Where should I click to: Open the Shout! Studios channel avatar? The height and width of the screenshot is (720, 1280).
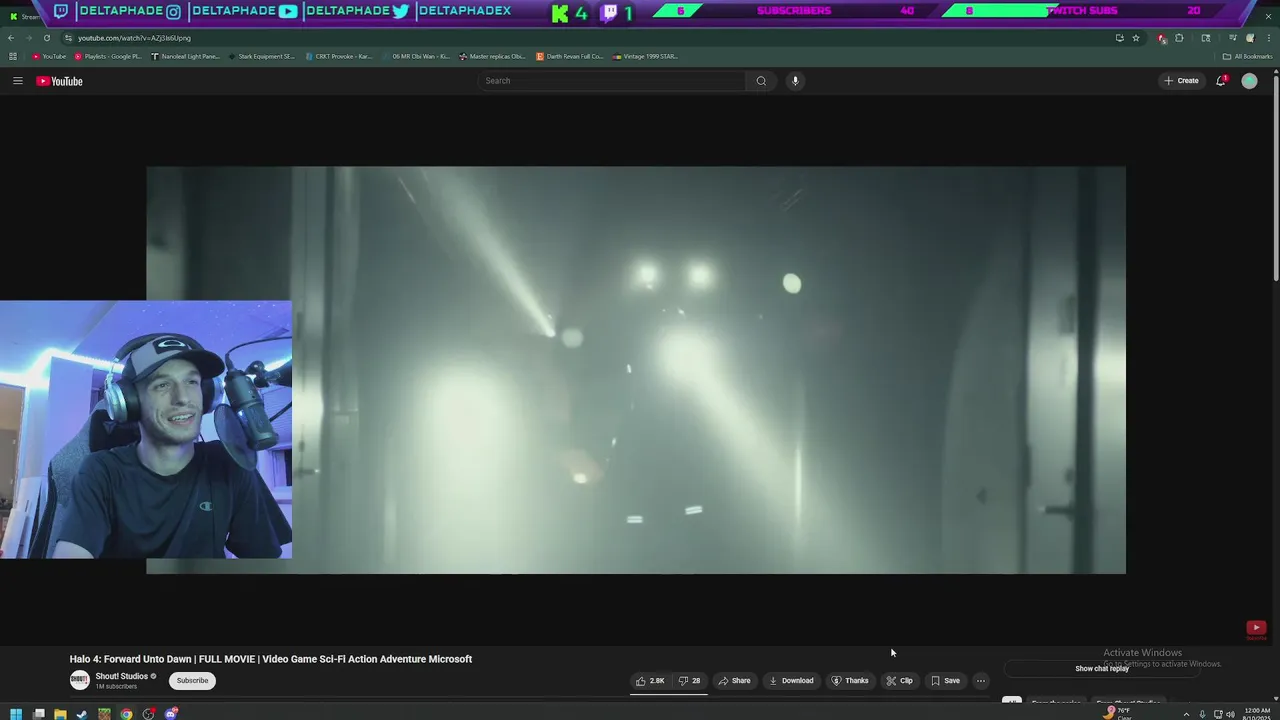[79, 680]
